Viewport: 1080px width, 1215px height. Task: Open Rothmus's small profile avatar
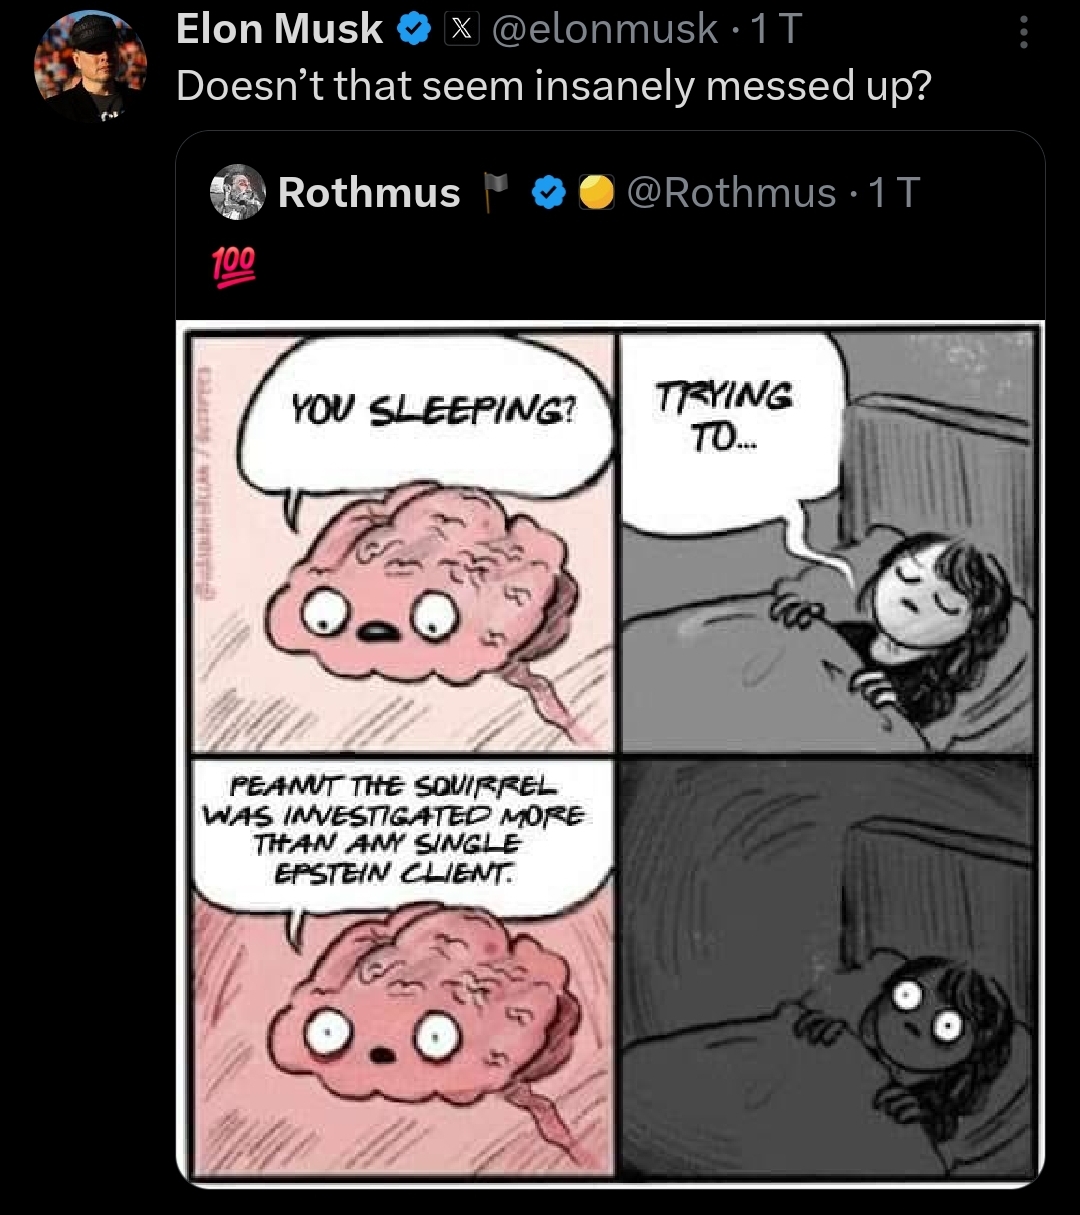[x=238, y=192]
